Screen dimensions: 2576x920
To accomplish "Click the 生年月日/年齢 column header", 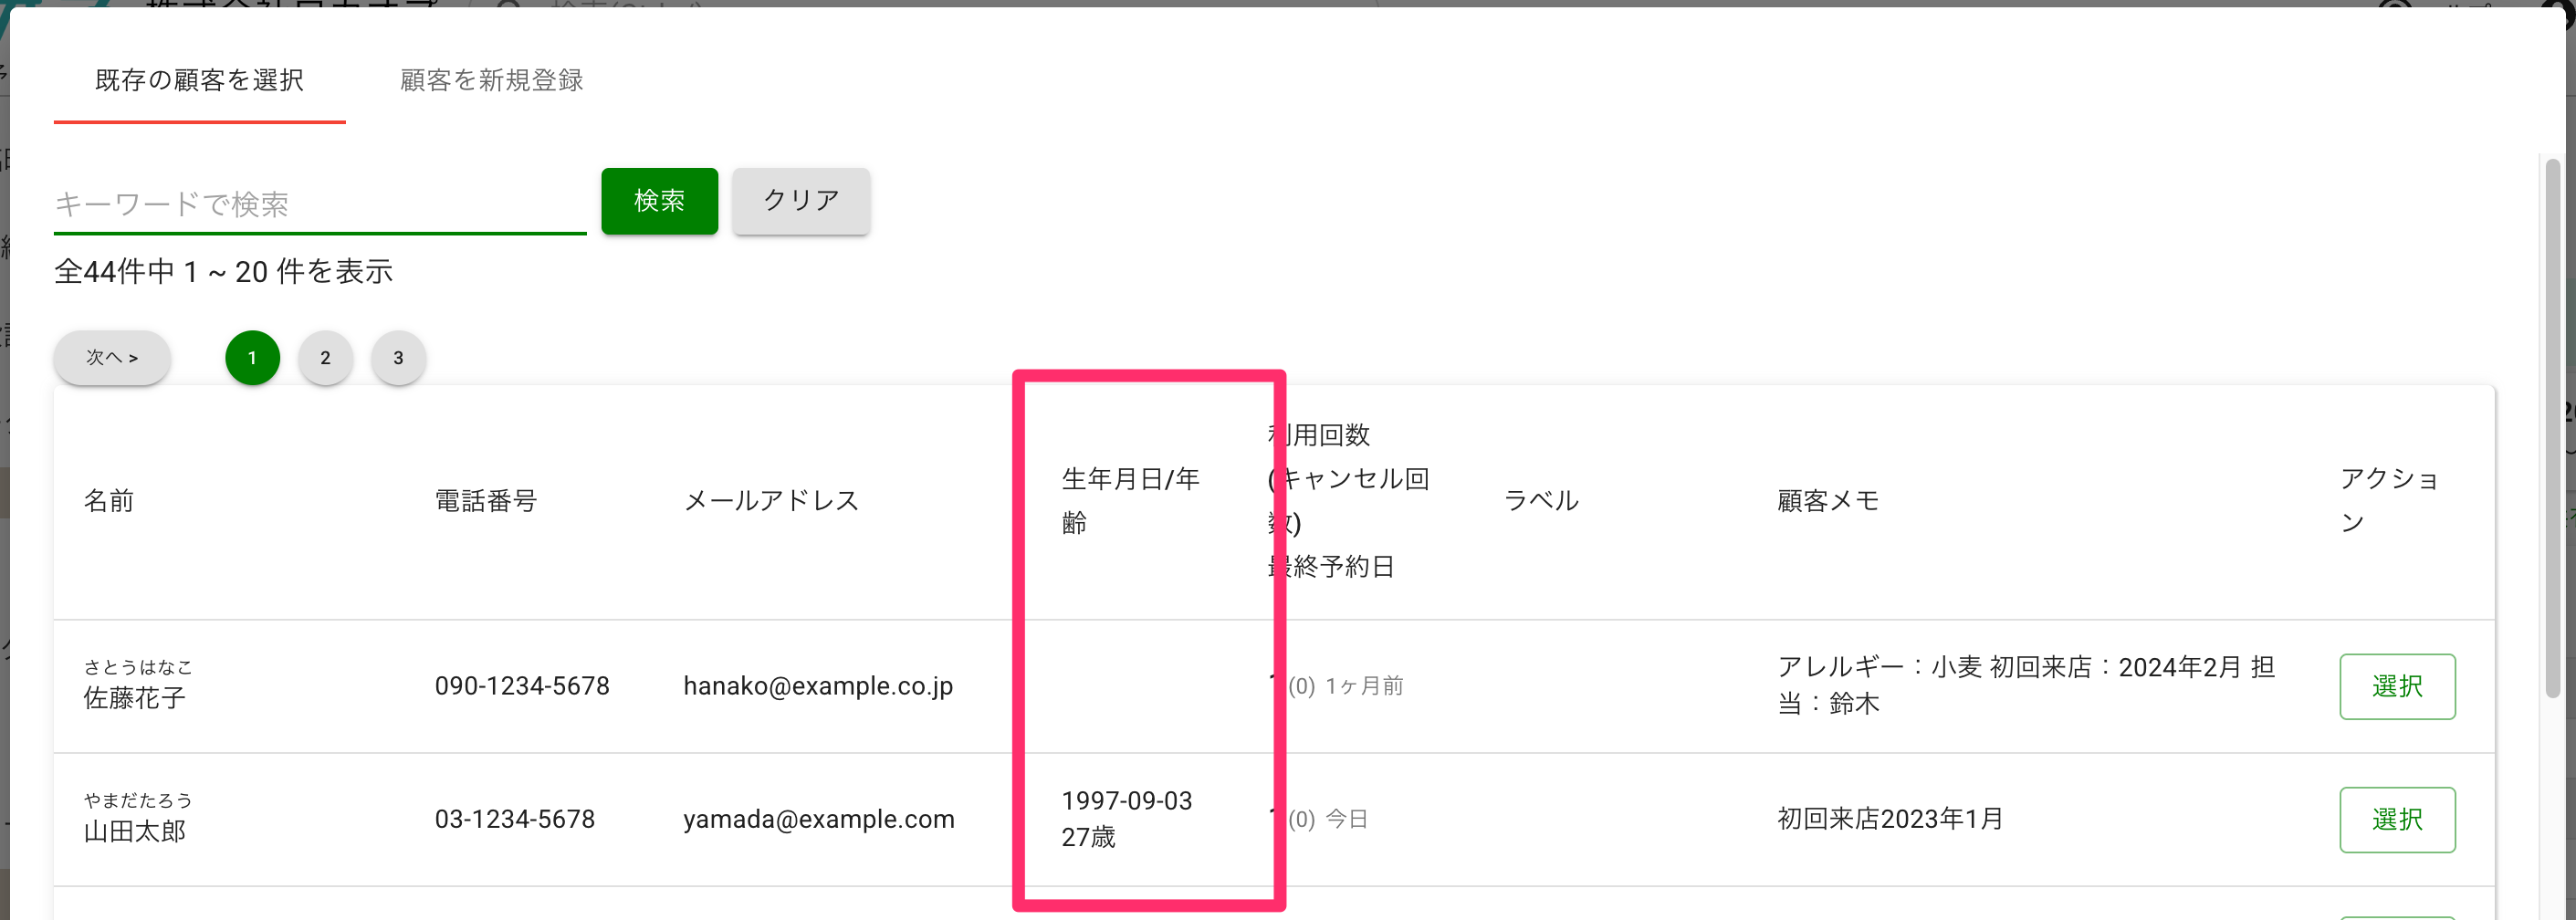I will tap(1130, 501).
